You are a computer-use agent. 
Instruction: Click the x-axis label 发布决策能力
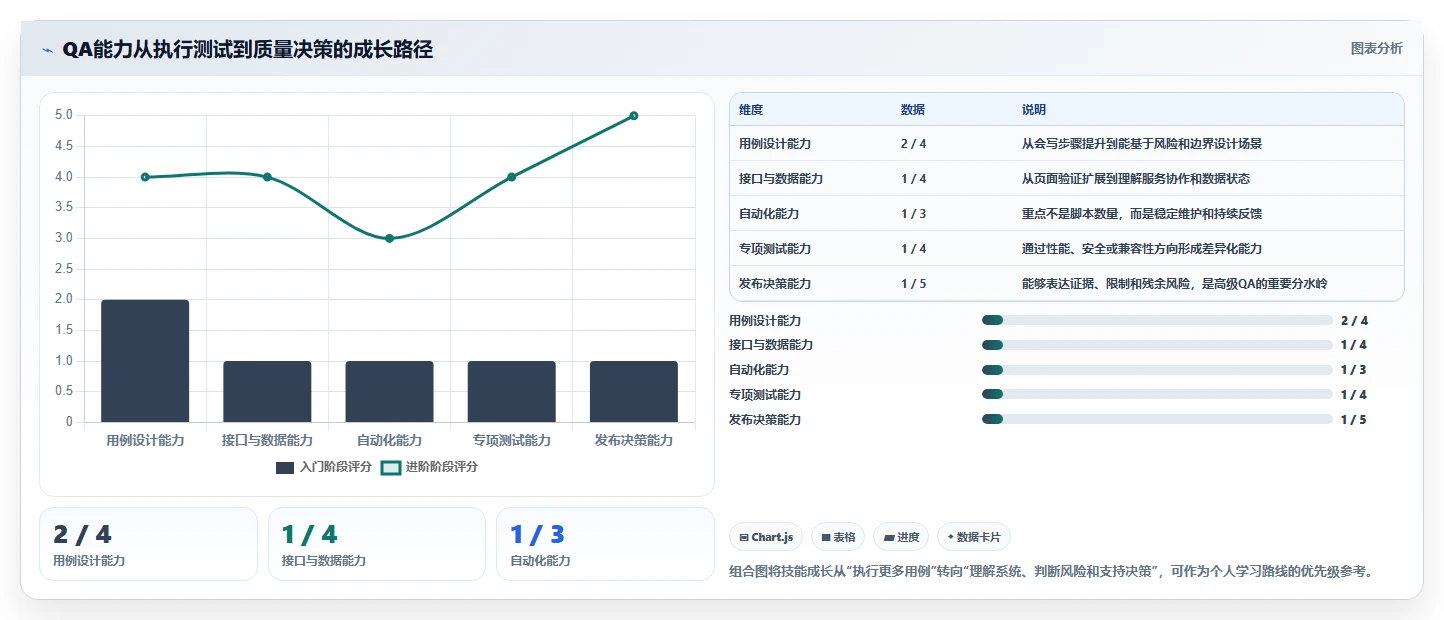click(634, 440)
